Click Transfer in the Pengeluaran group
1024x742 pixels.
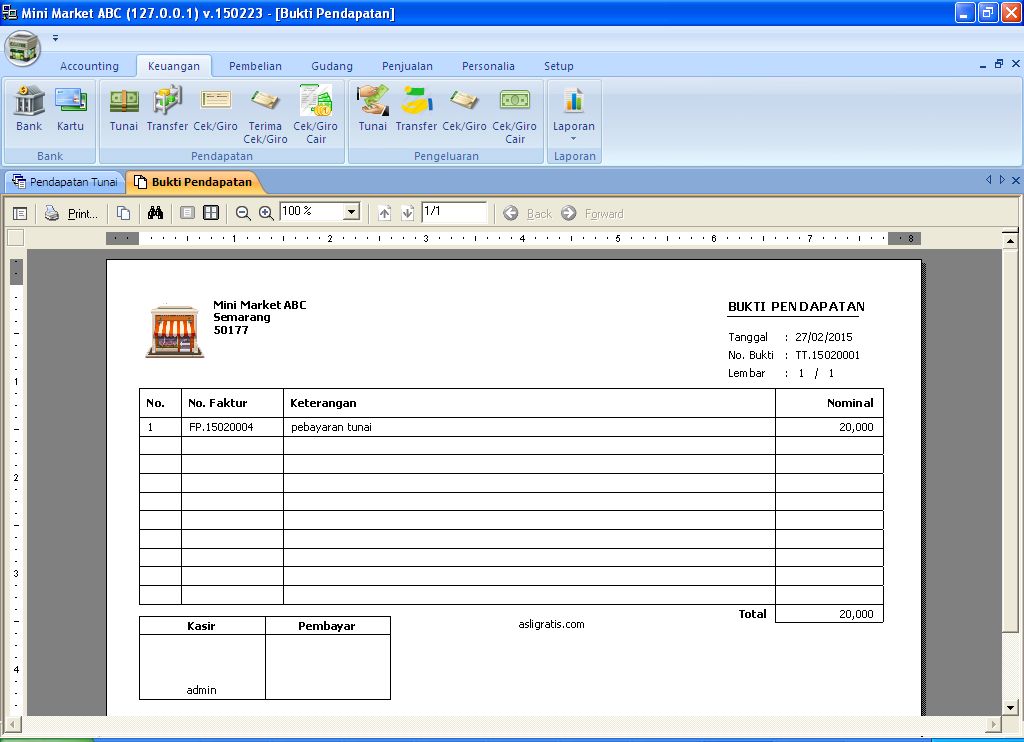(416, 108)
